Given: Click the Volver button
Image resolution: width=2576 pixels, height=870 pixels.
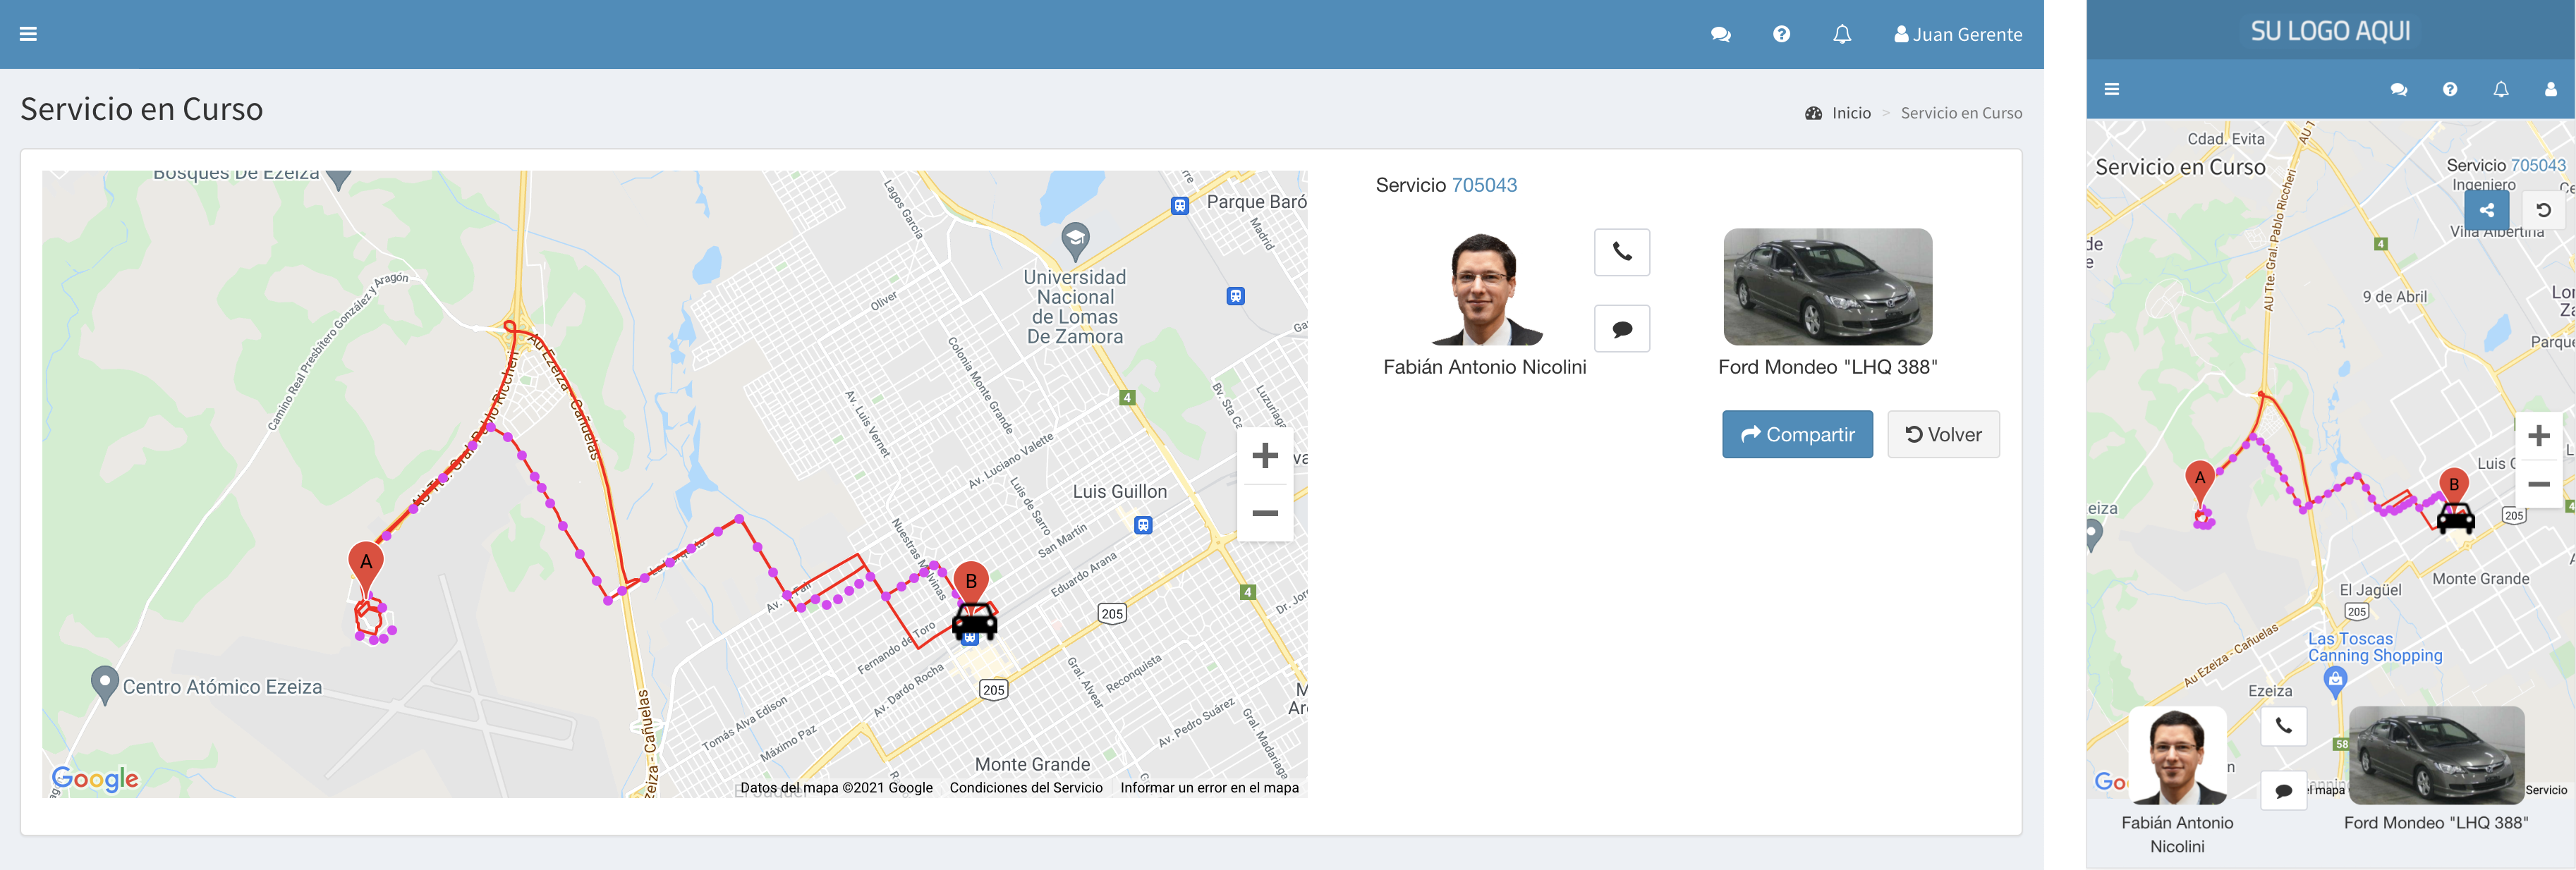Looking at the screenshot, I should pyautogui.click(x=1942, y=434).
